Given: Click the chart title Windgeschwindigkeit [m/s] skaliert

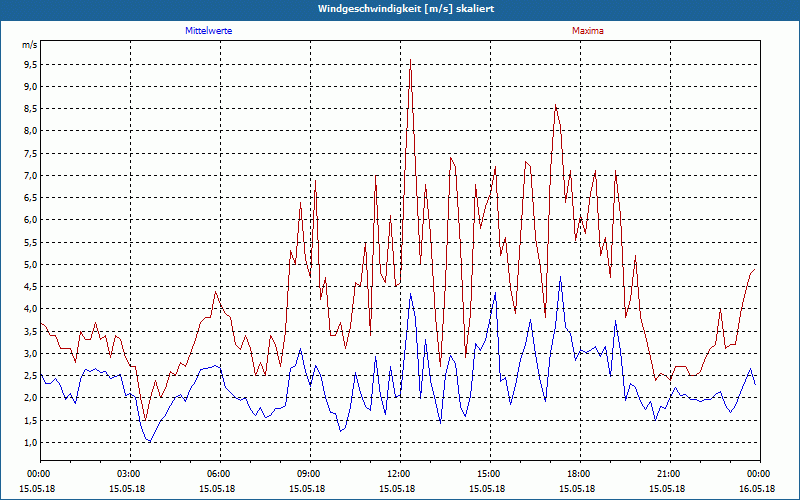Looking at the screenshot, I should pos(406,9).
